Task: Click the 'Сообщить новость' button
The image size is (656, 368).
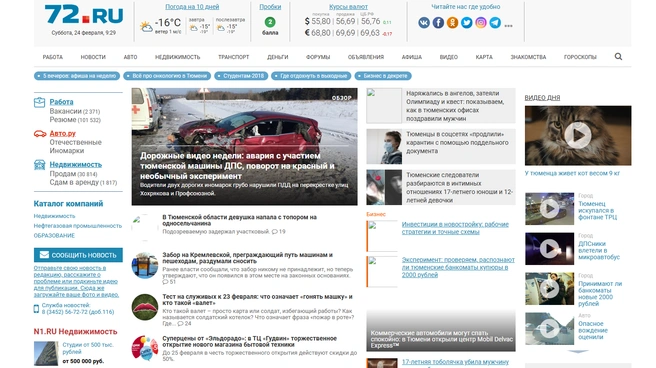Action: click(78, 255)
